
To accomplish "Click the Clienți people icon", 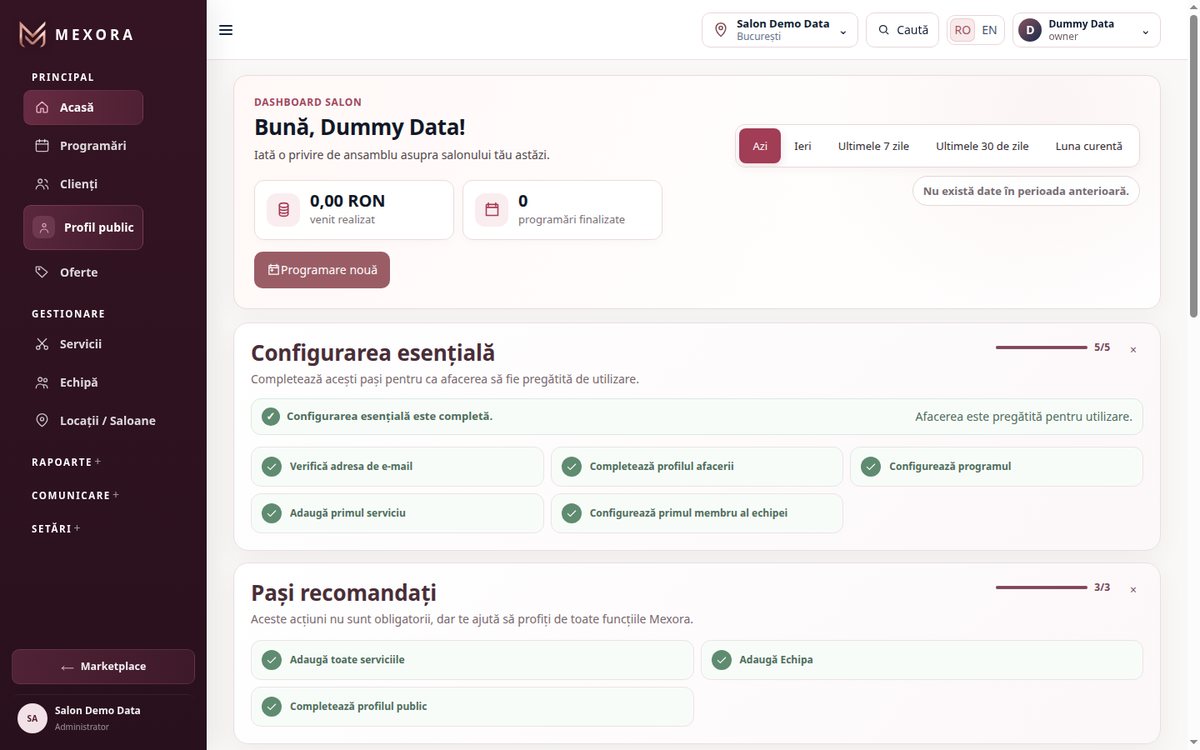I will (x=42, y=184).
